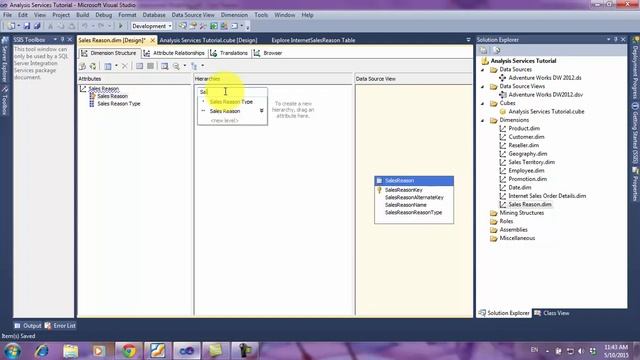Click the Copy toolbar icon
This screenshot has width=640, height=360.
click(61, 26)
